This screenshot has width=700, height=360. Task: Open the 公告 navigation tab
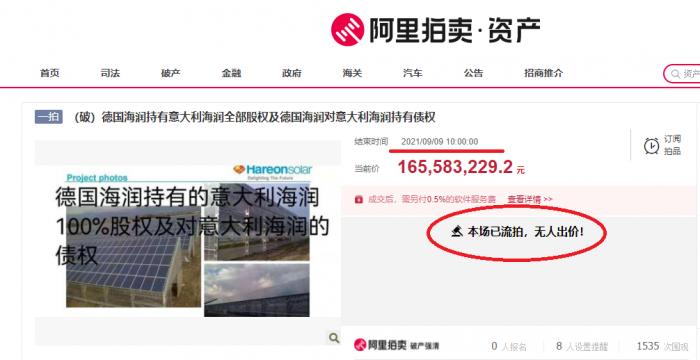[473, 73]
